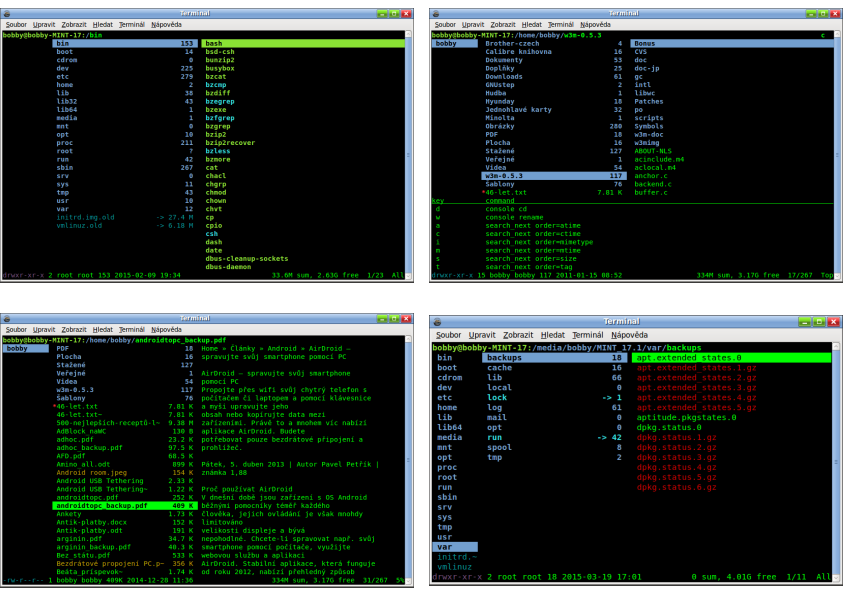Select the bzip2recover file entry

[x=230, y=143]
